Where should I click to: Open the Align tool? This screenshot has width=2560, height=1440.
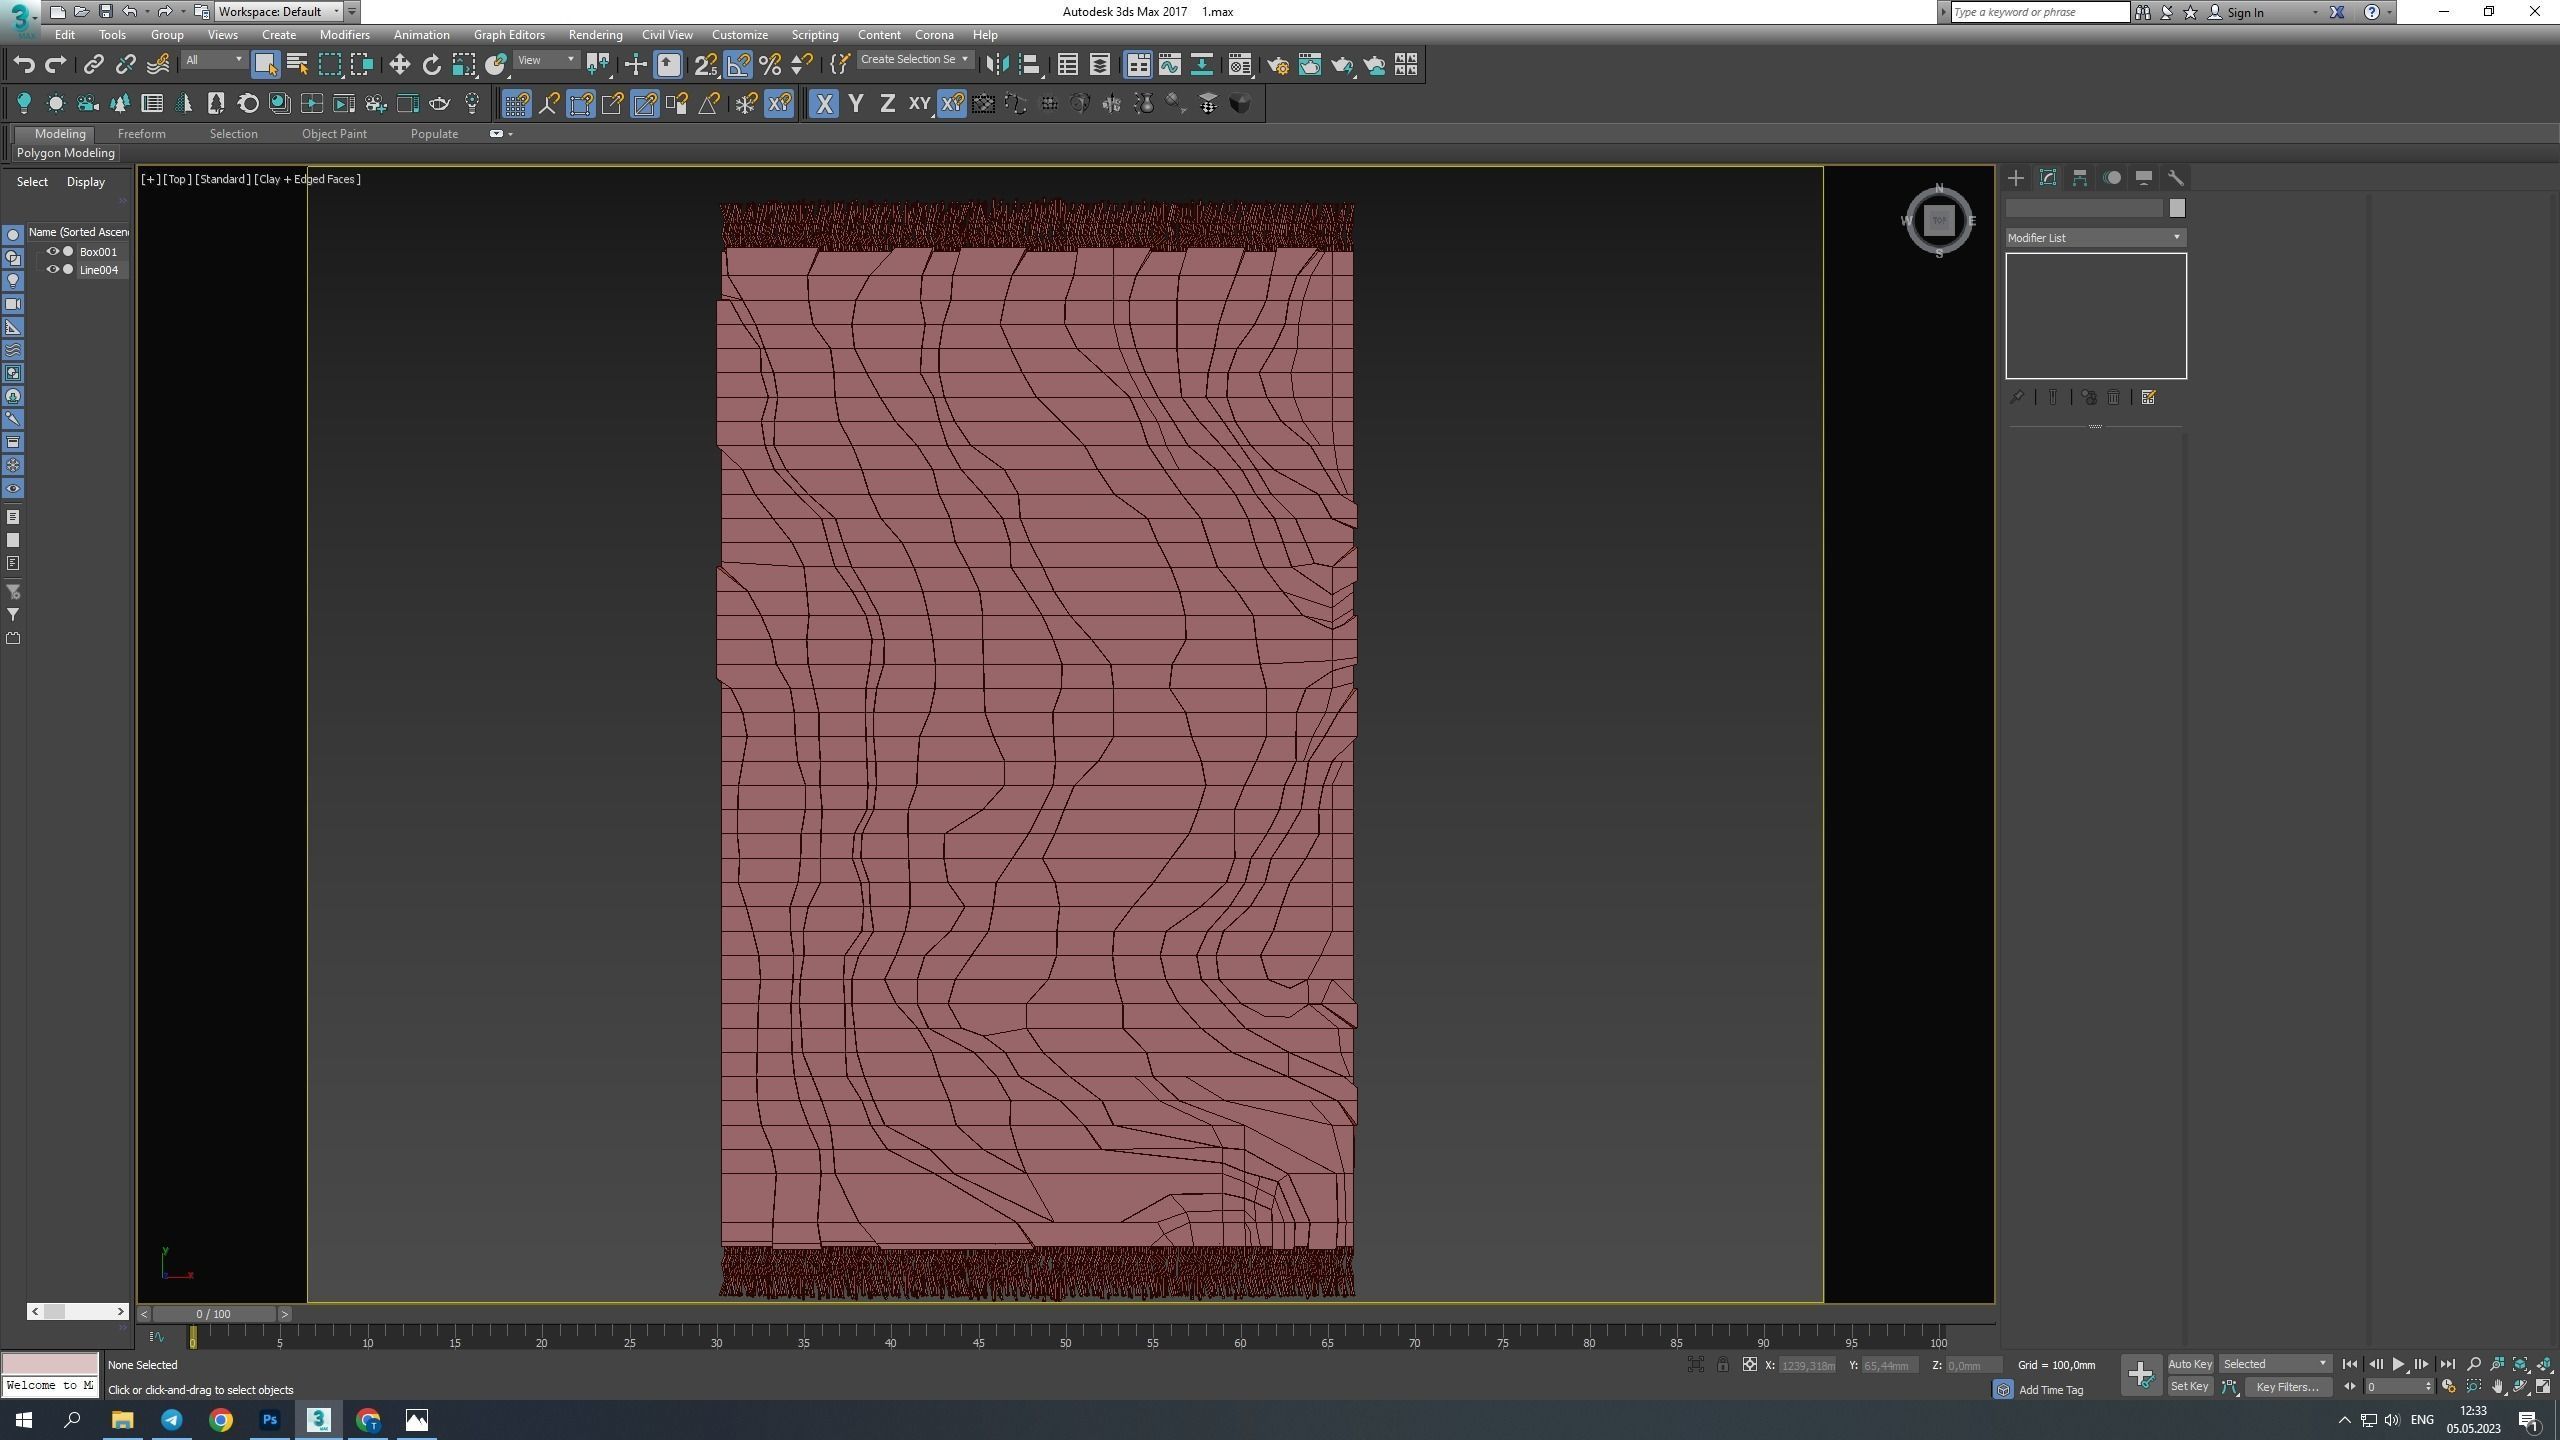pyautogui.click(x=1029, y=65)
